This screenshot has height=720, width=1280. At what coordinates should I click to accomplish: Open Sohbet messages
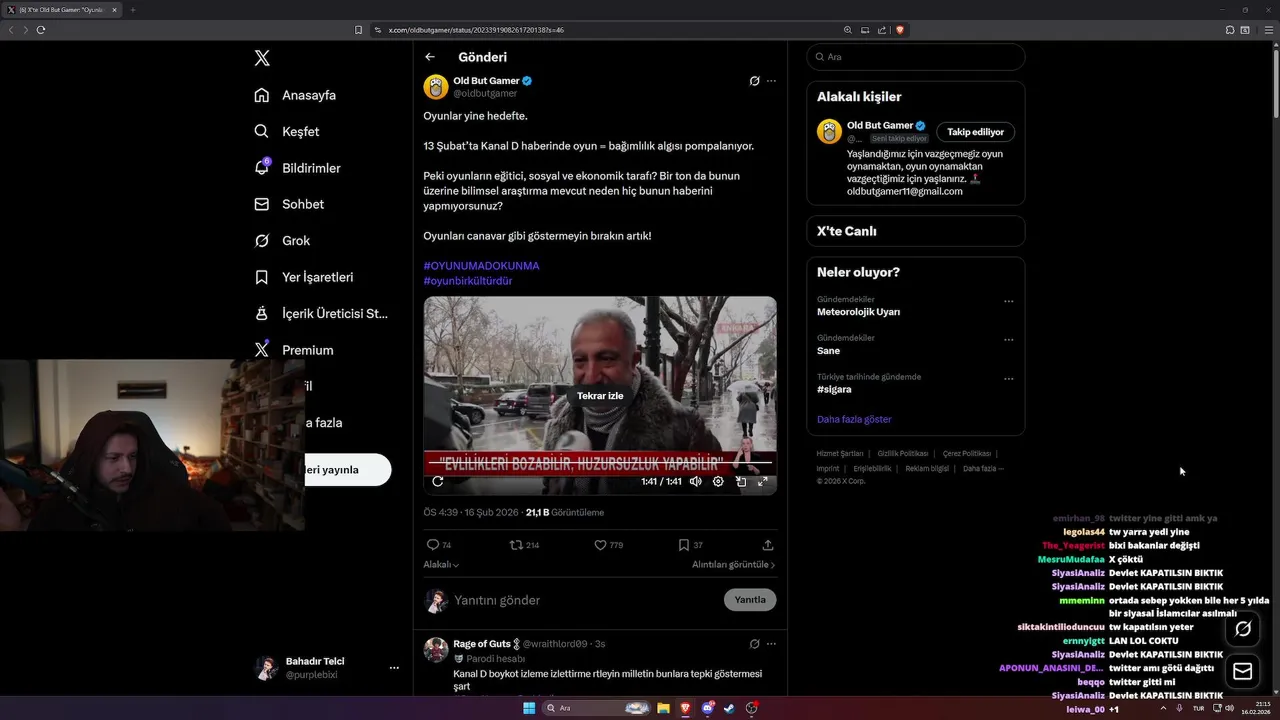289,204
